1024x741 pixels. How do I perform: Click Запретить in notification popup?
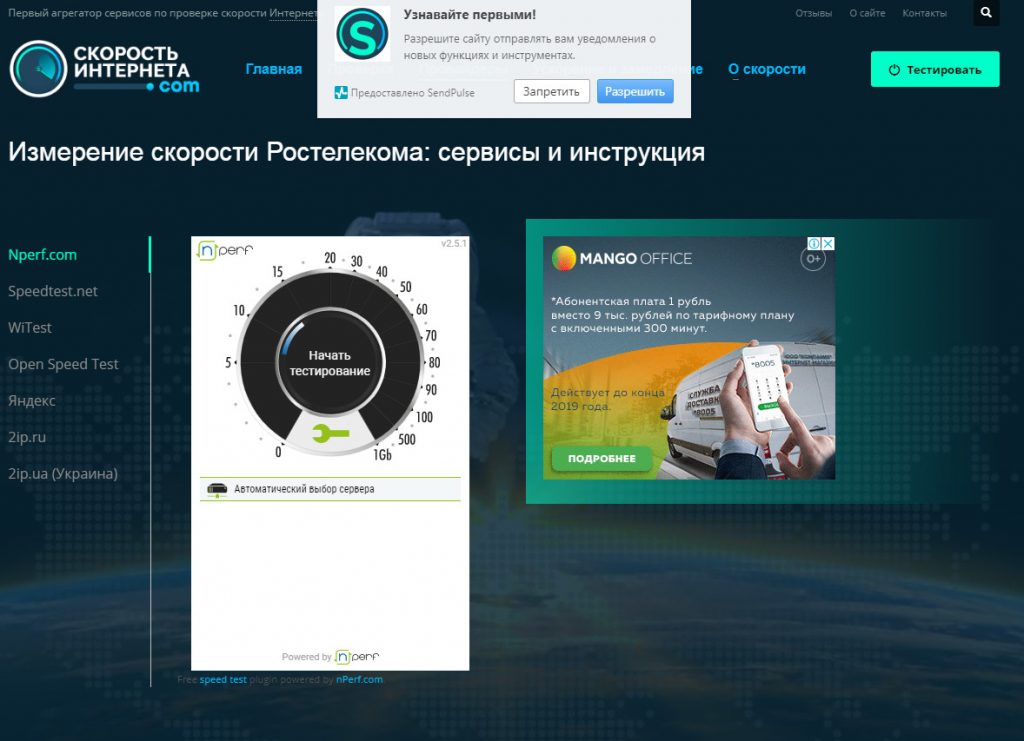point(551,91)
